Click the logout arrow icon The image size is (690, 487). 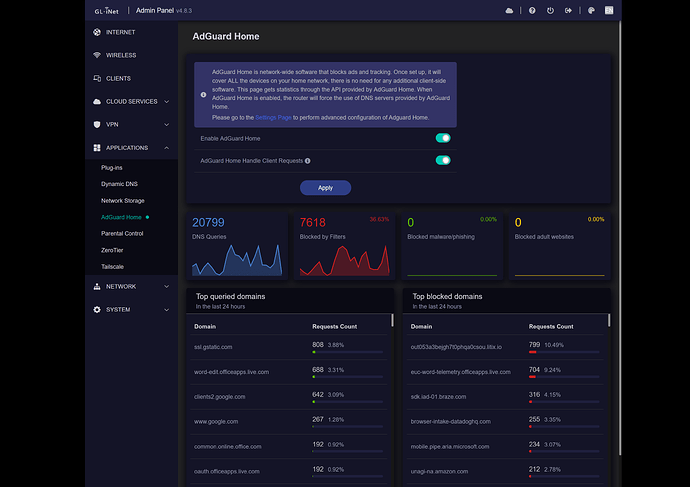pos(567,10)
